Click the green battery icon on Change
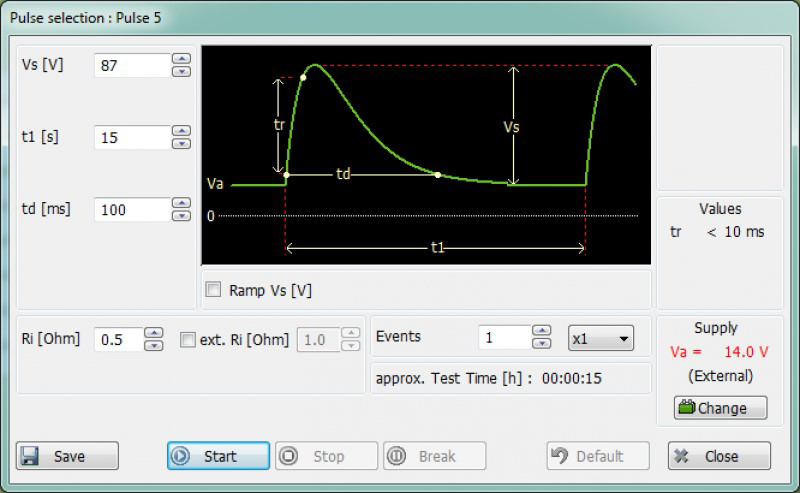The height and width of the screenshot is (493, 800). (x=687, y=407)
